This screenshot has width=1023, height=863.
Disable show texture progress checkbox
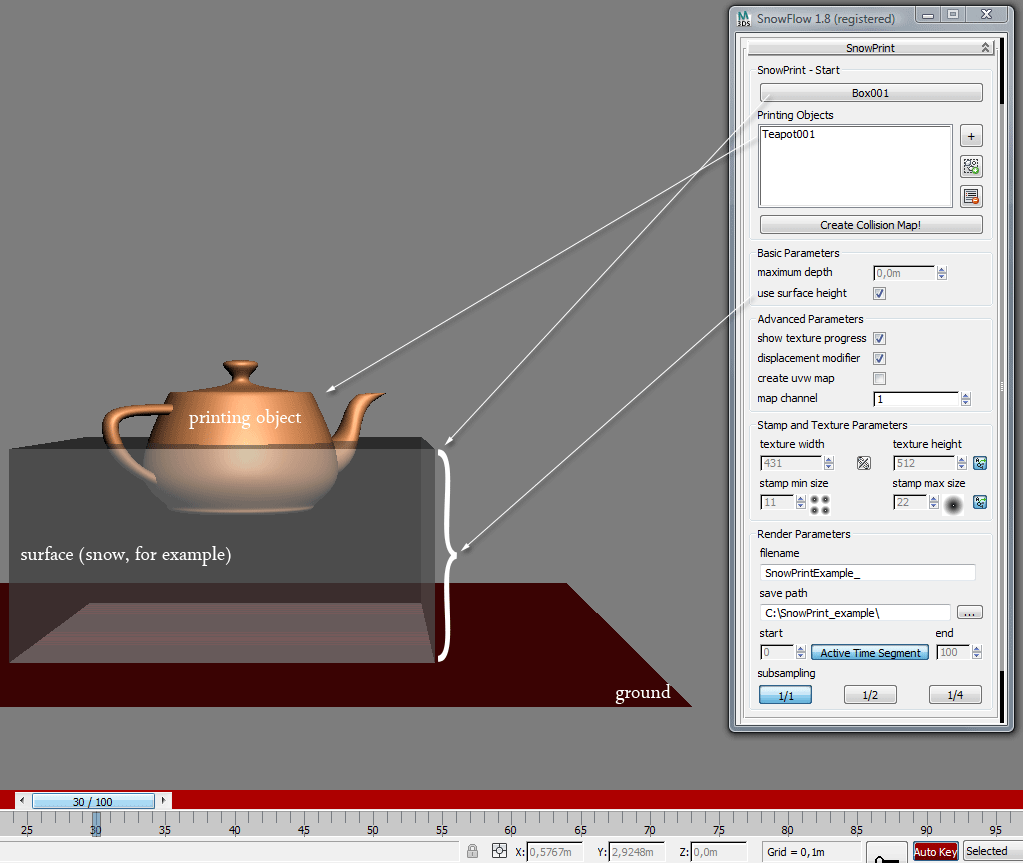pyautogui.click(x=879, y=339)
